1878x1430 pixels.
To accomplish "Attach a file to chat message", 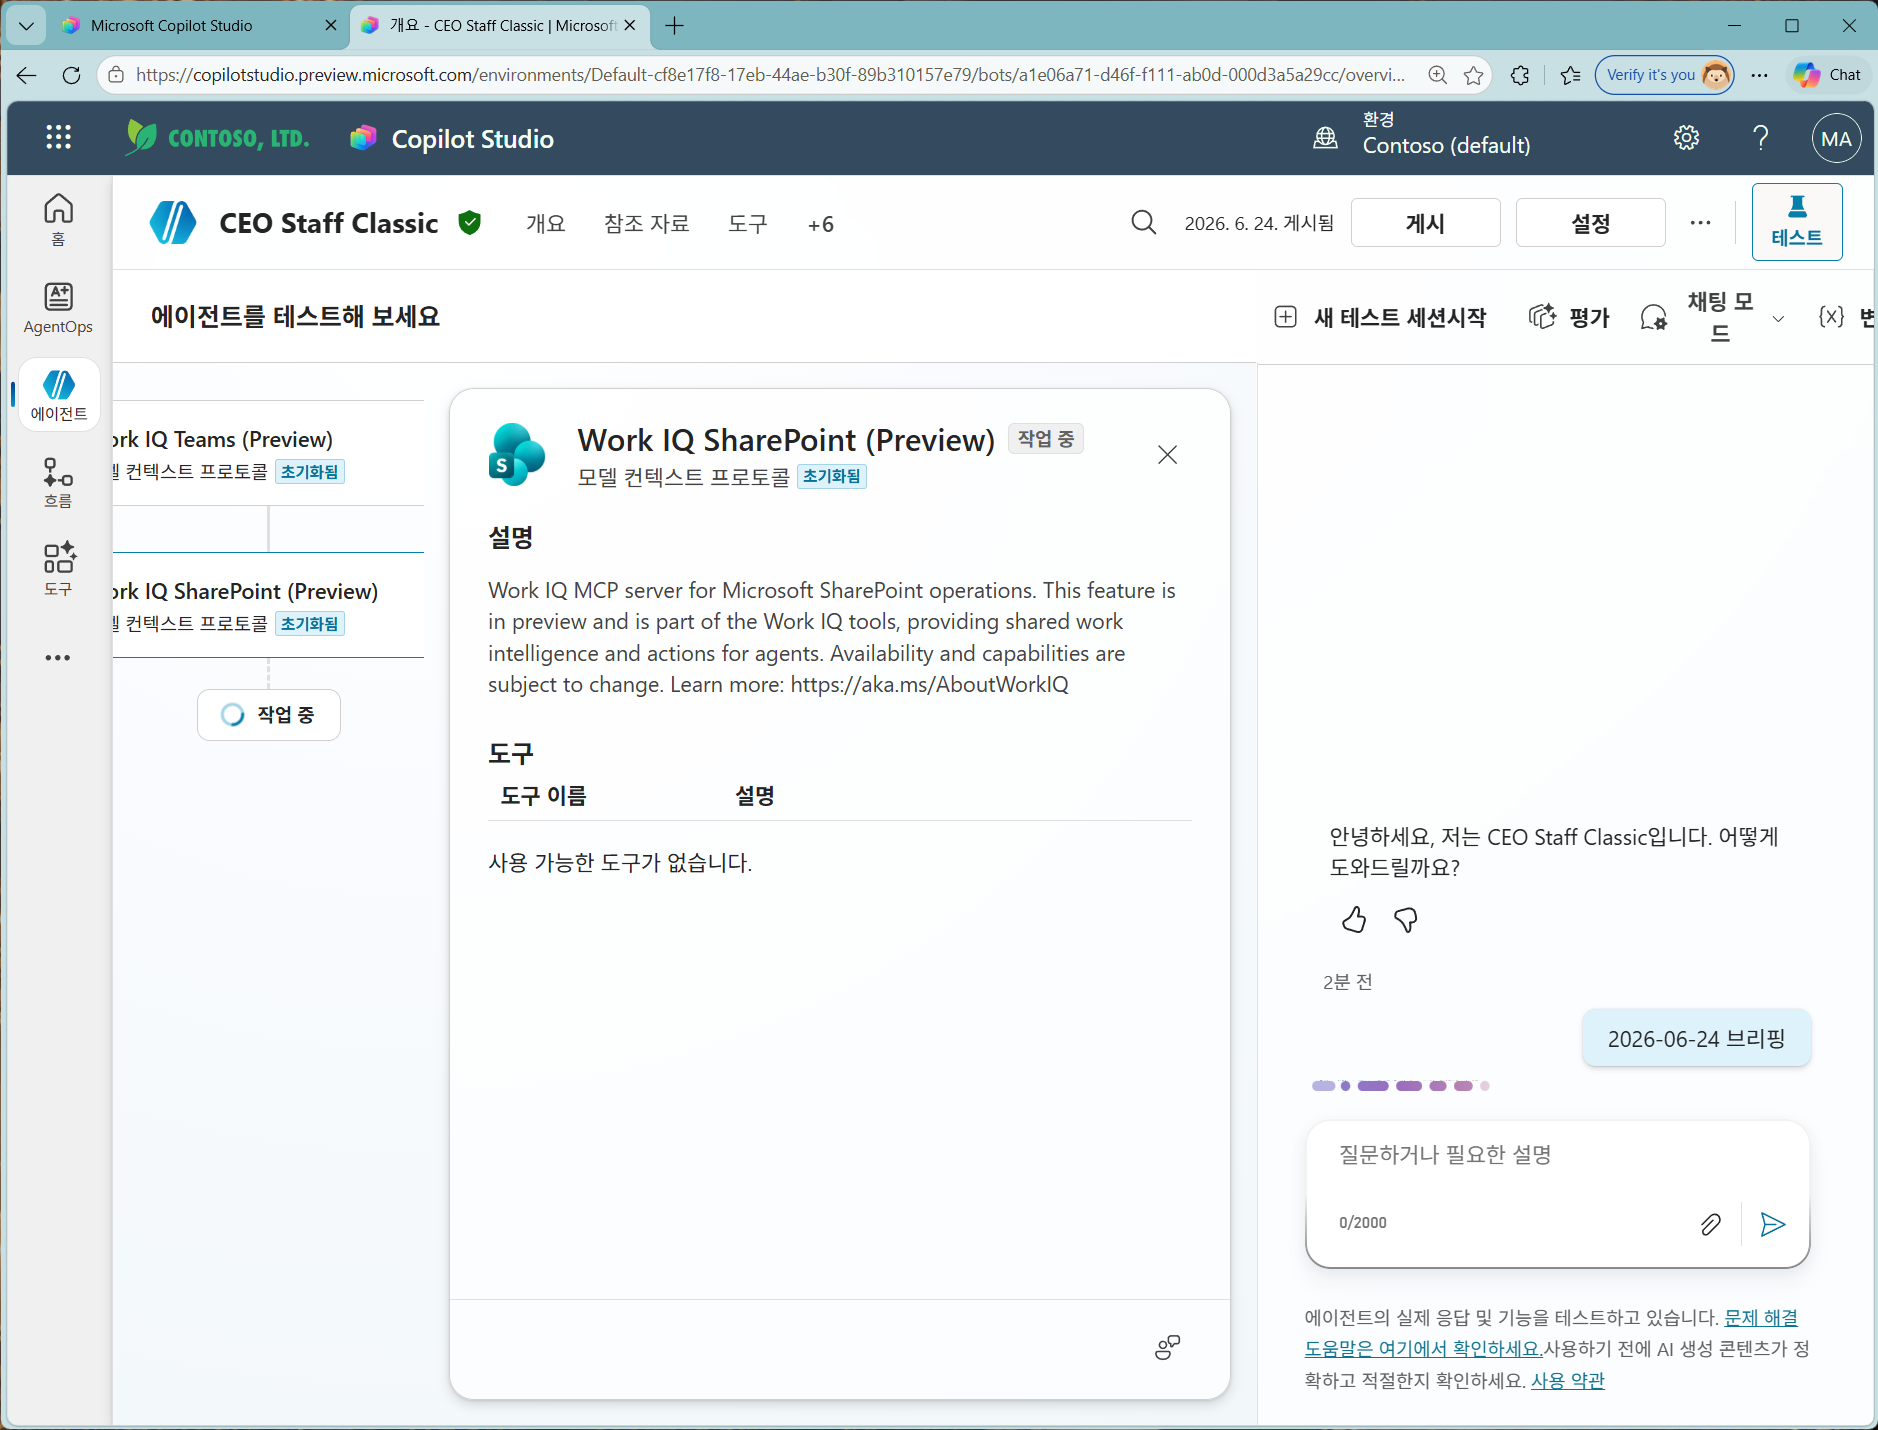I will coord(1711,1224).
